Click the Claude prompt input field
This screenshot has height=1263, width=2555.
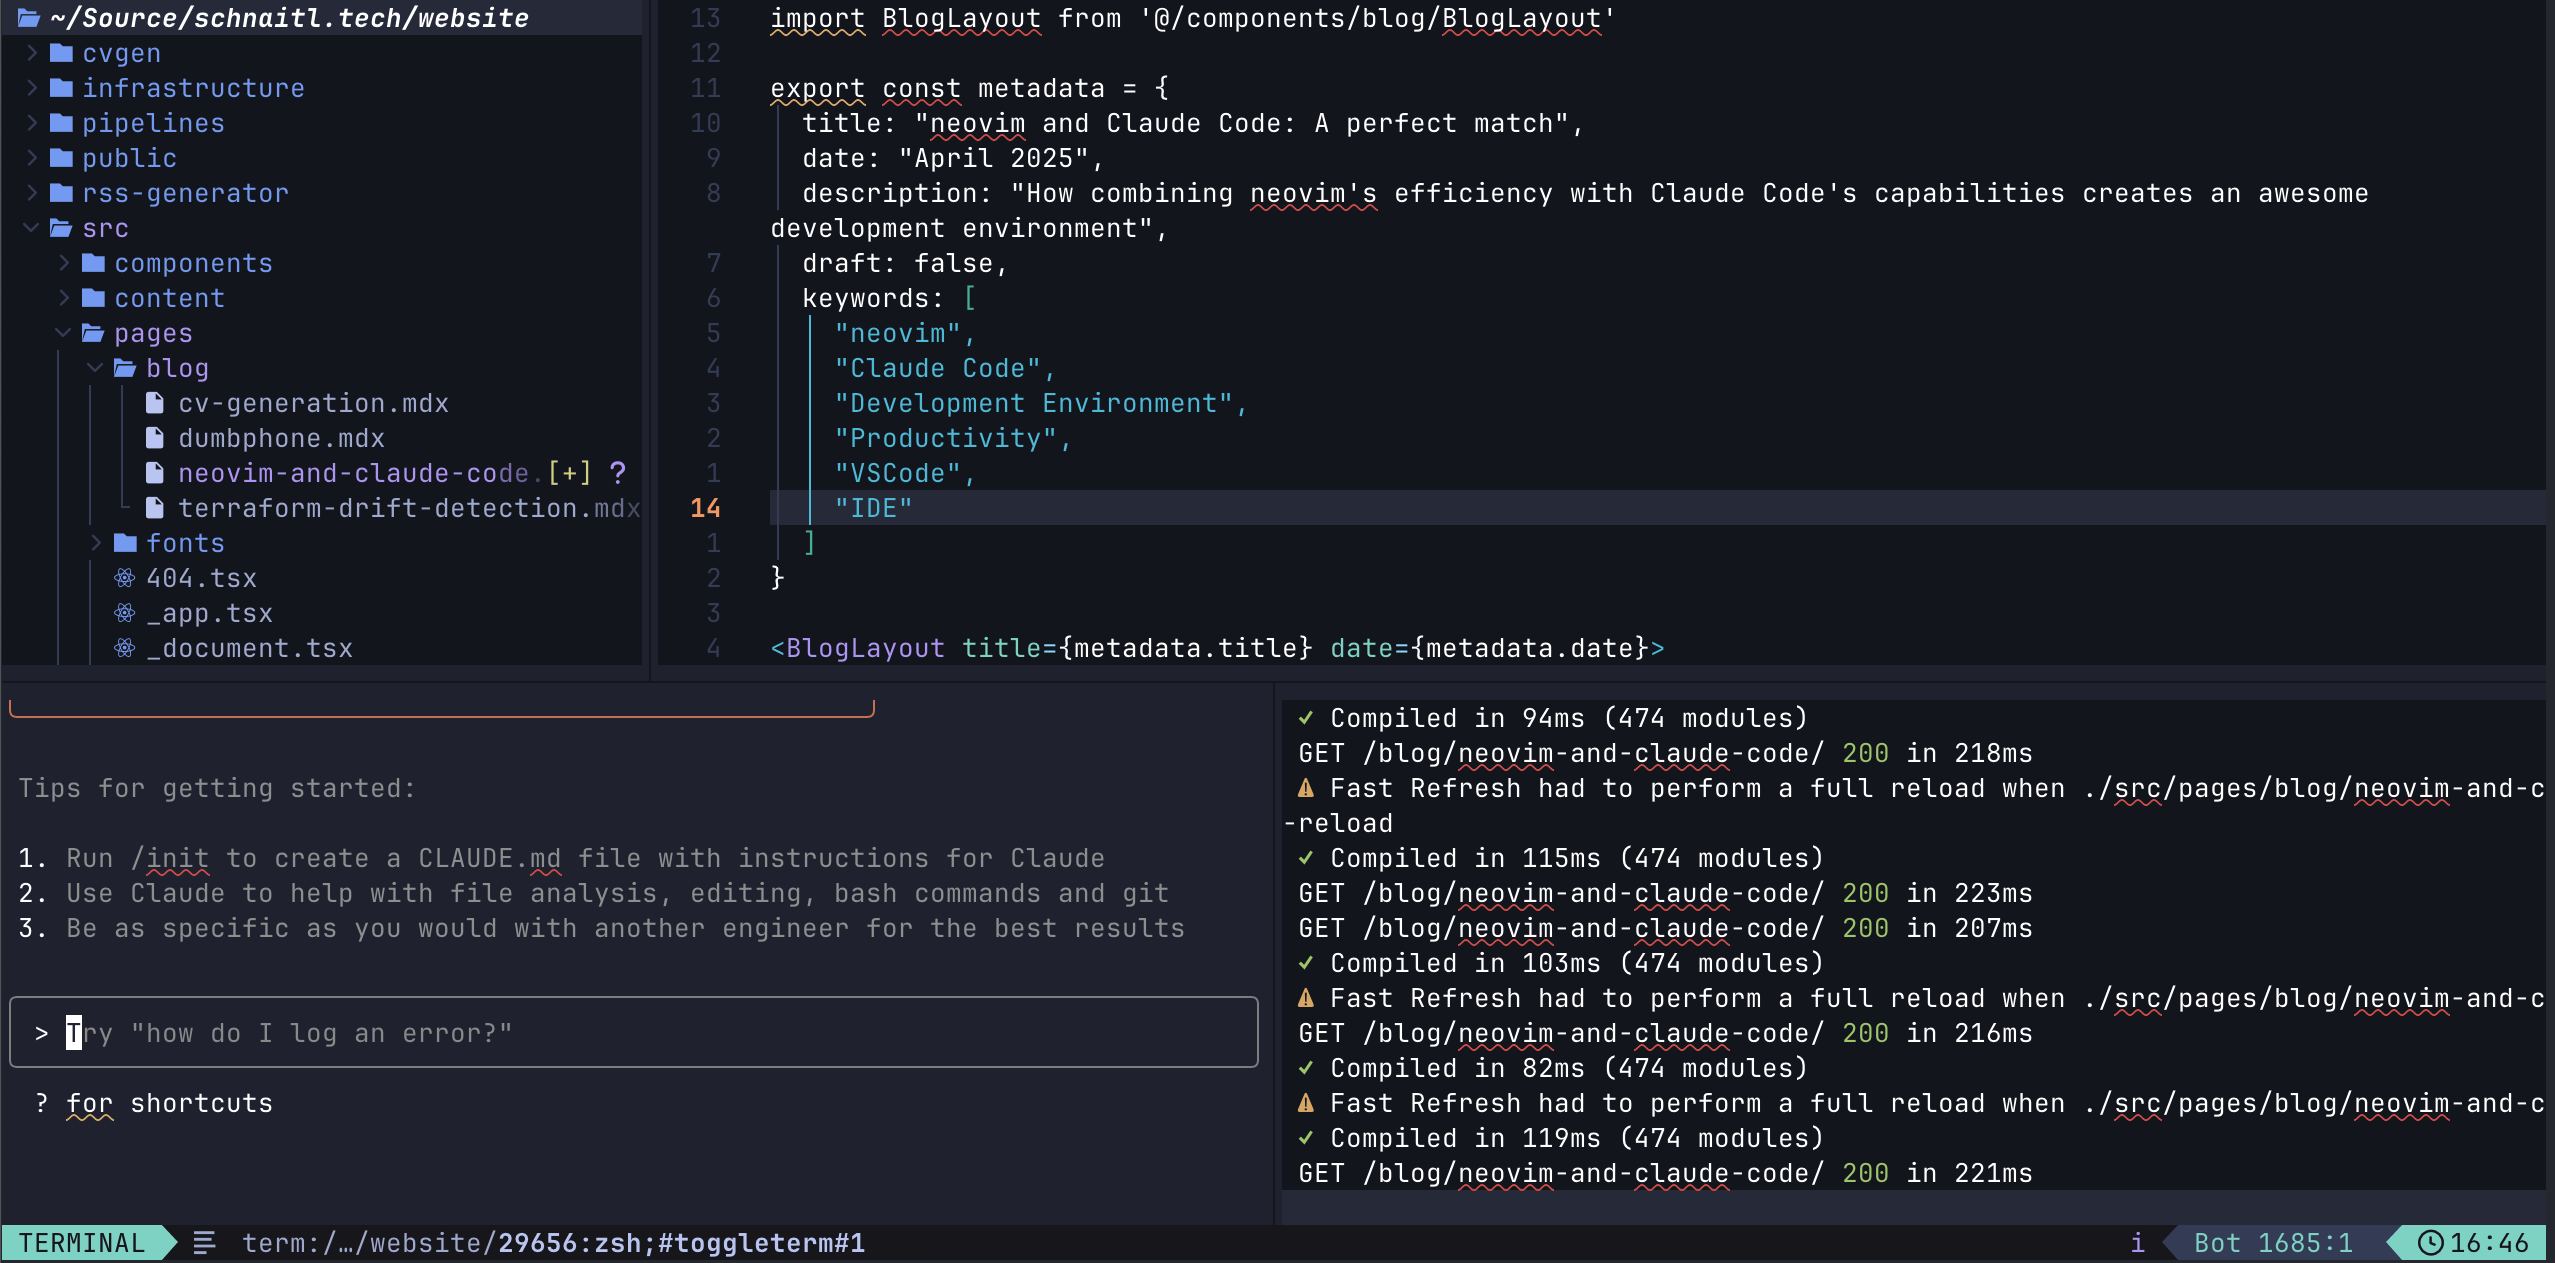(x=634, y=1032)
